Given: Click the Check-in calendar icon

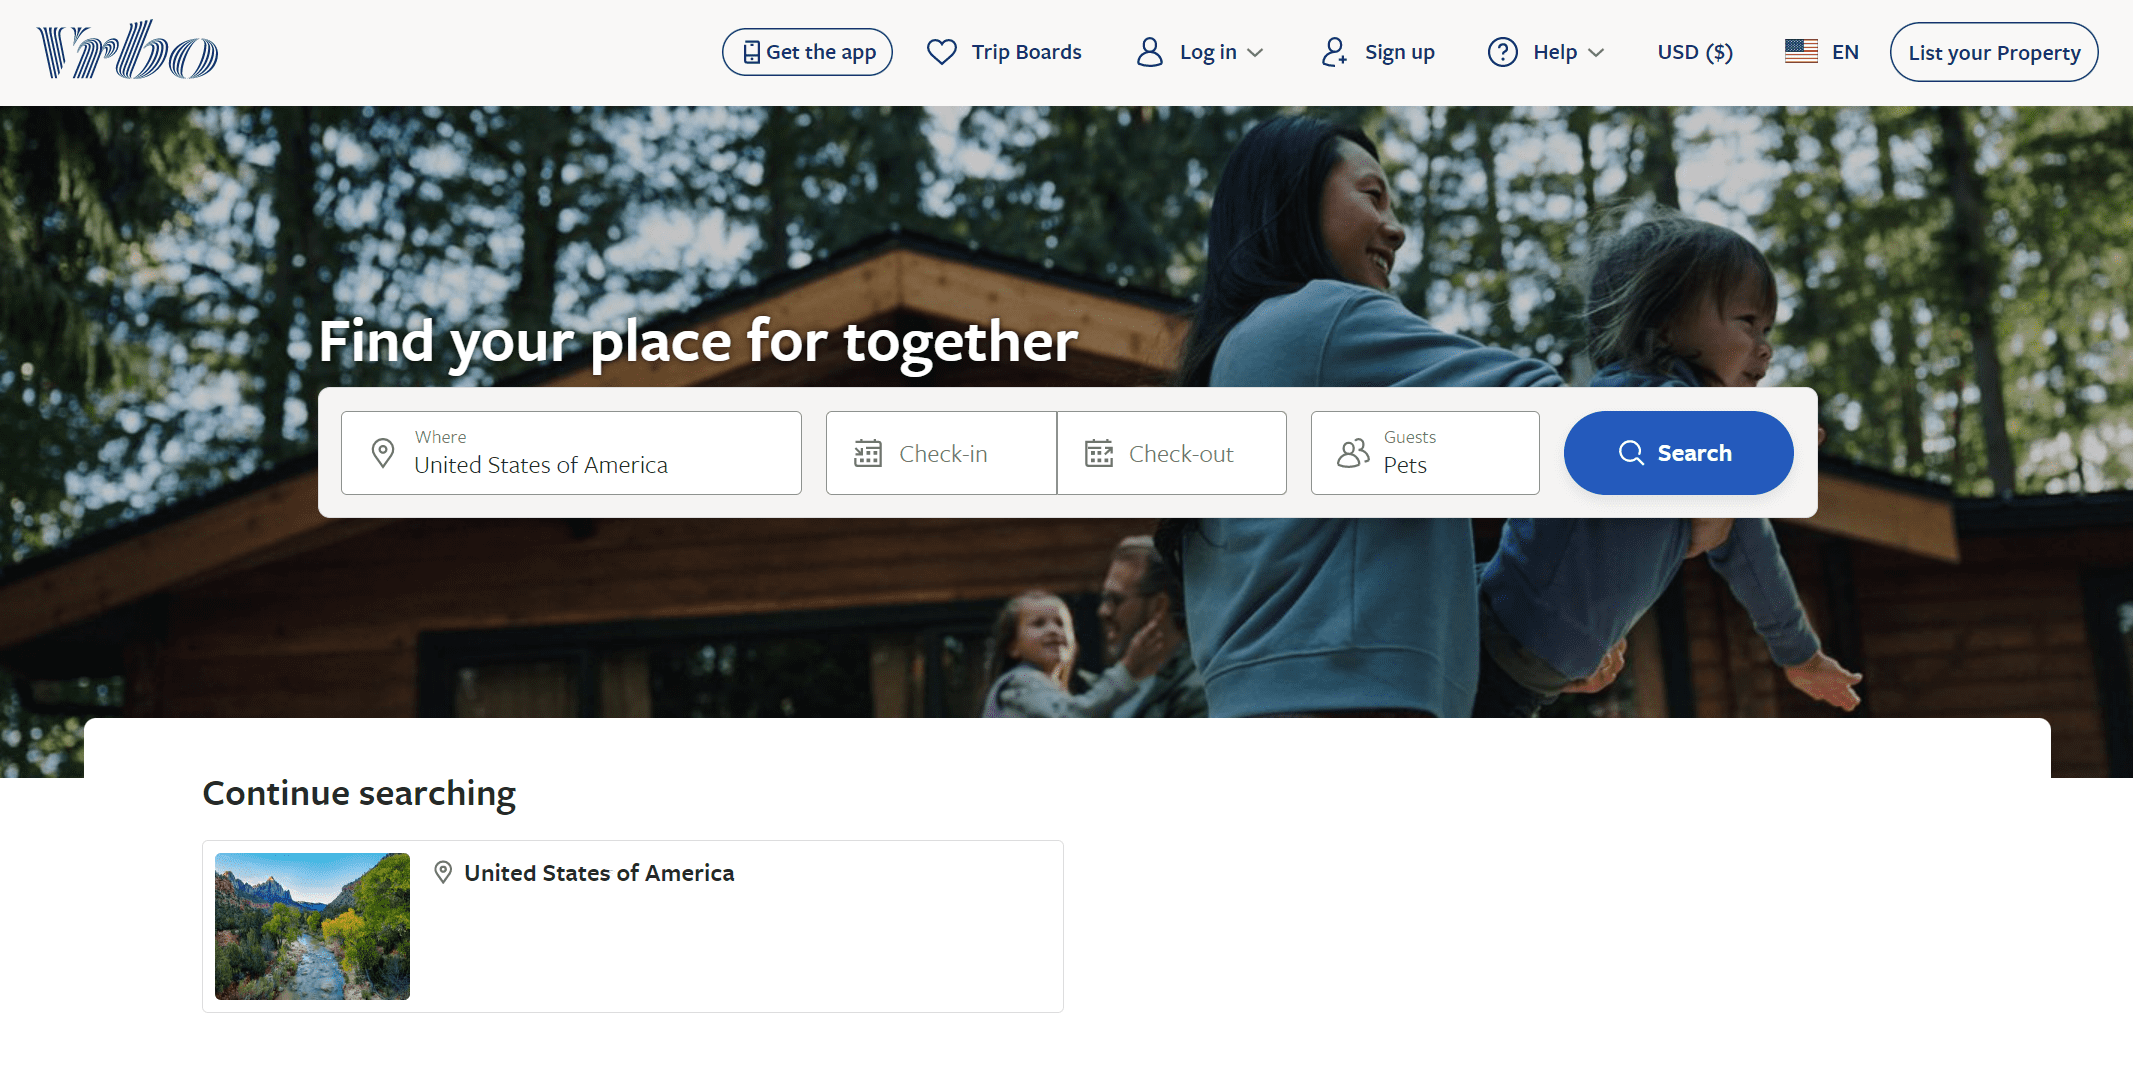Looking at the screenshot, I should 868,453.
